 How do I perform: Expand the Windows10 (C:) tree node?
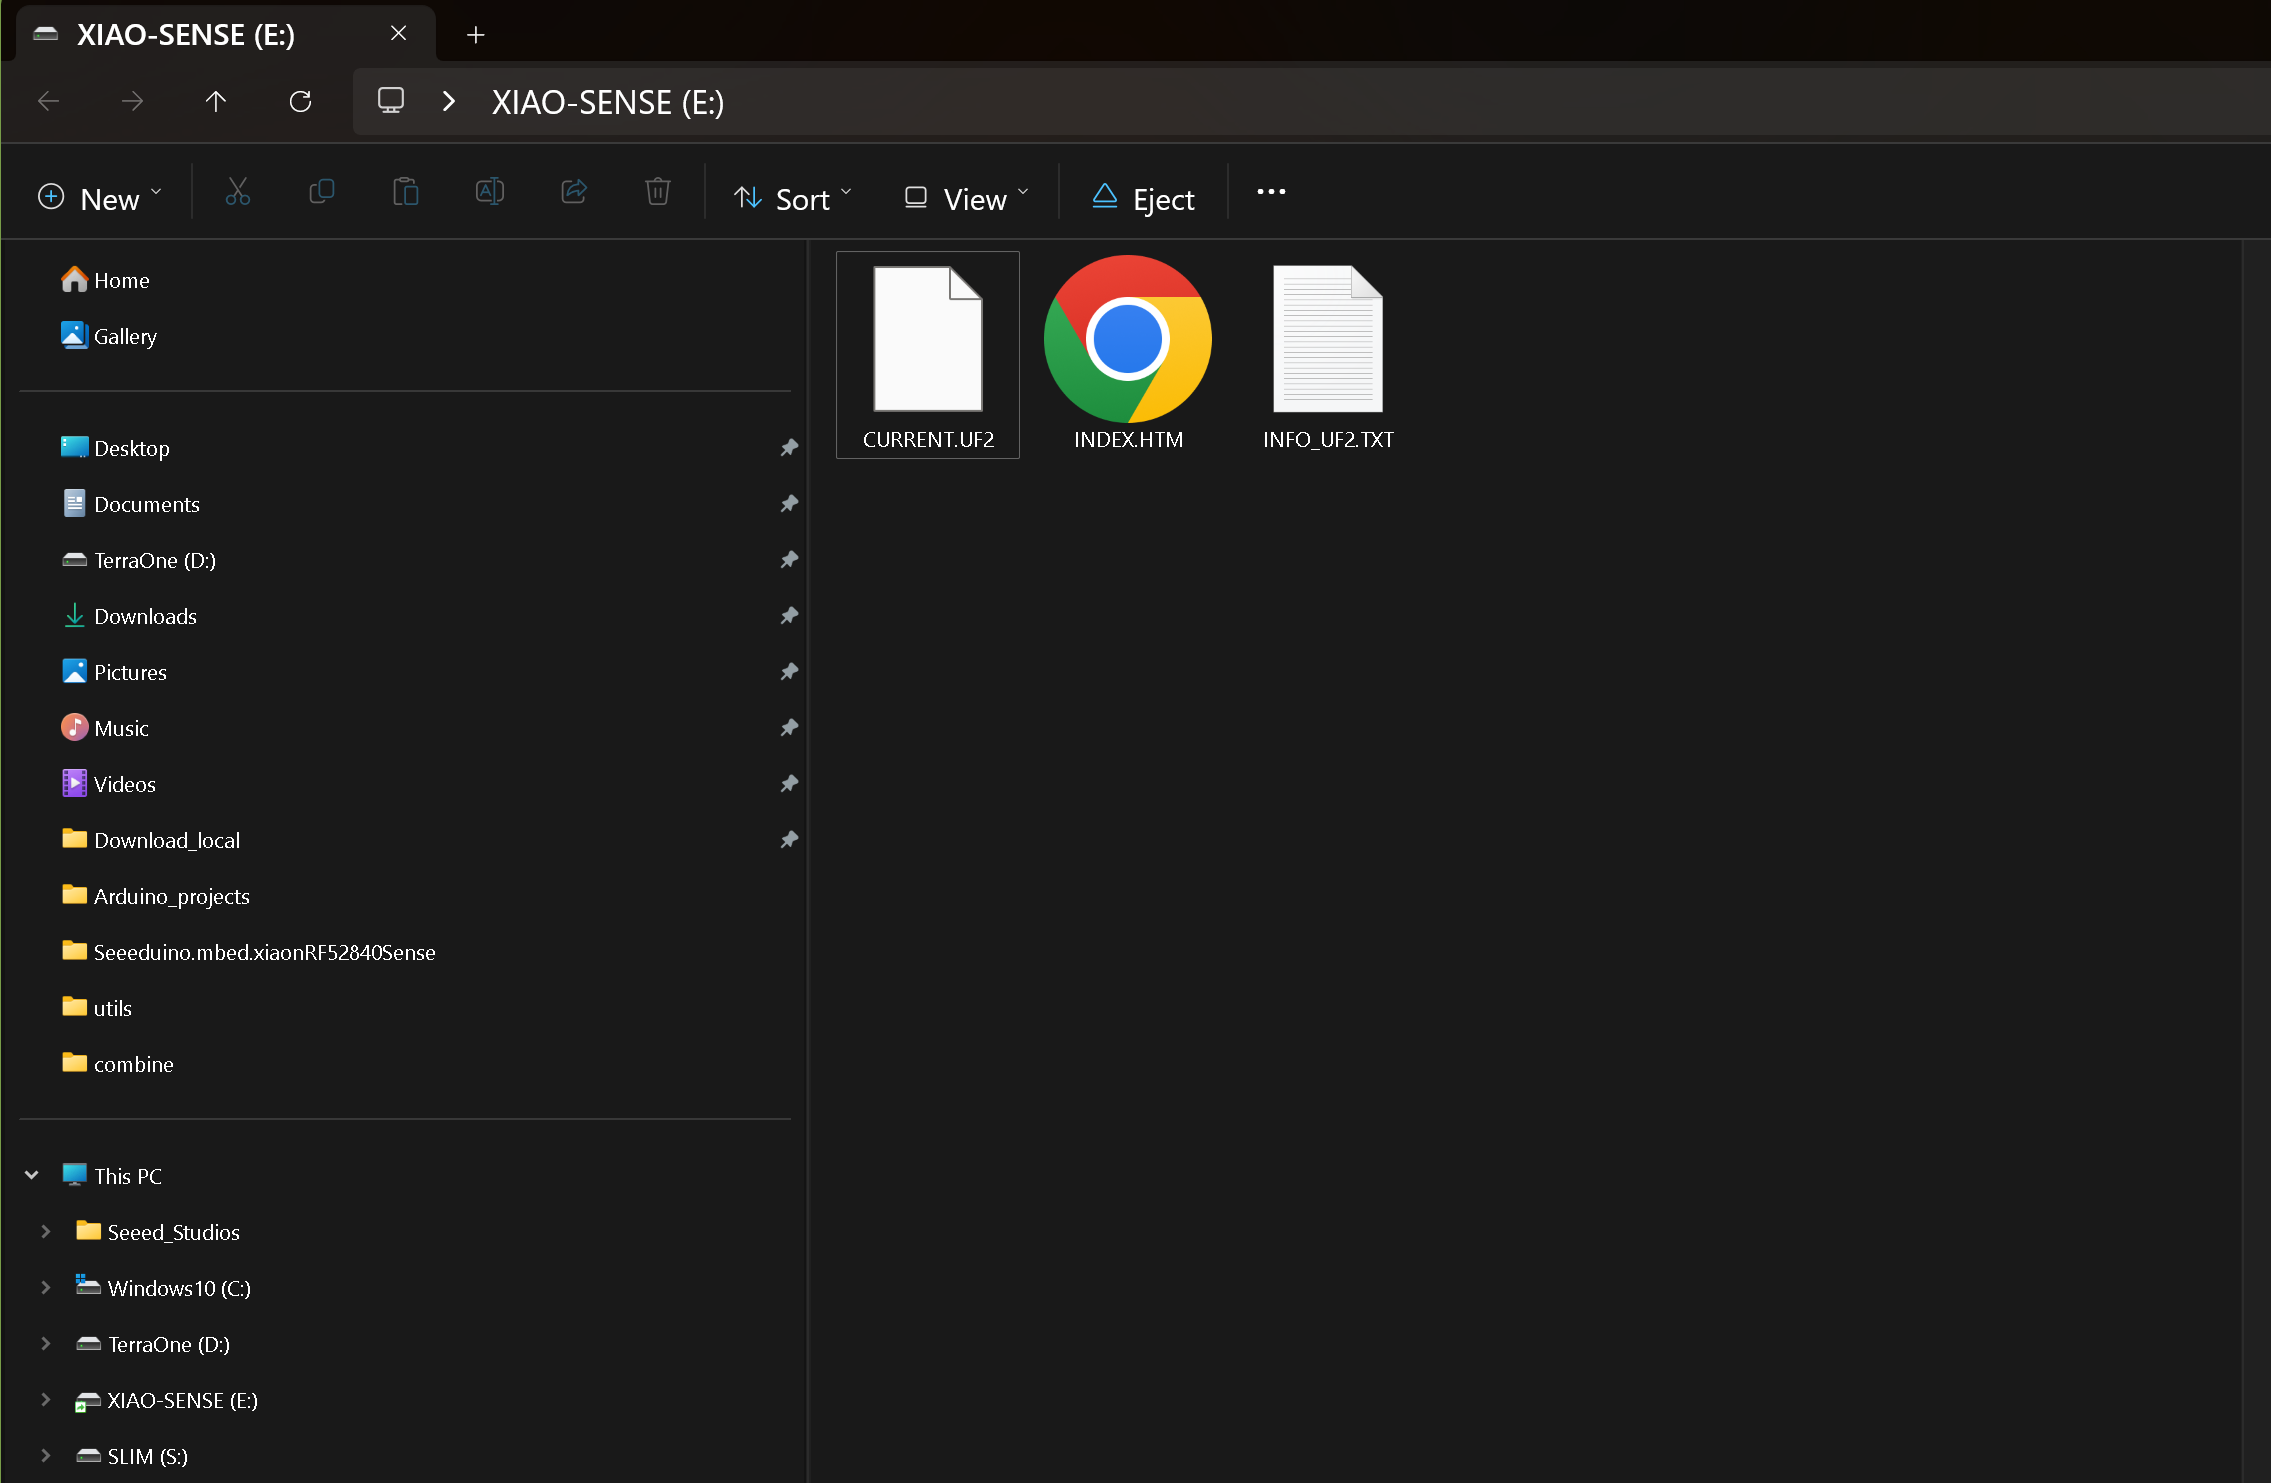click(x=46, y=1287)
